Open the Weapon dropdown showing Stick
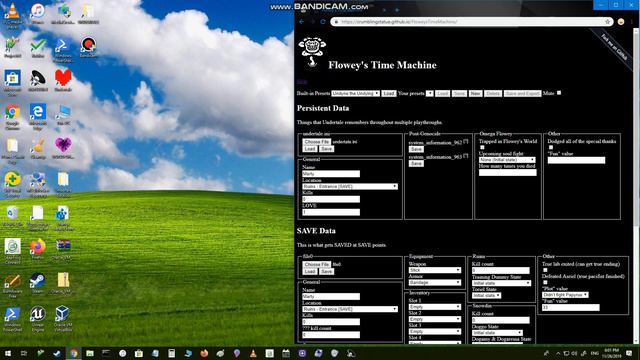Image resolution: width=640 pixels, height=360 pixels. 435,270
